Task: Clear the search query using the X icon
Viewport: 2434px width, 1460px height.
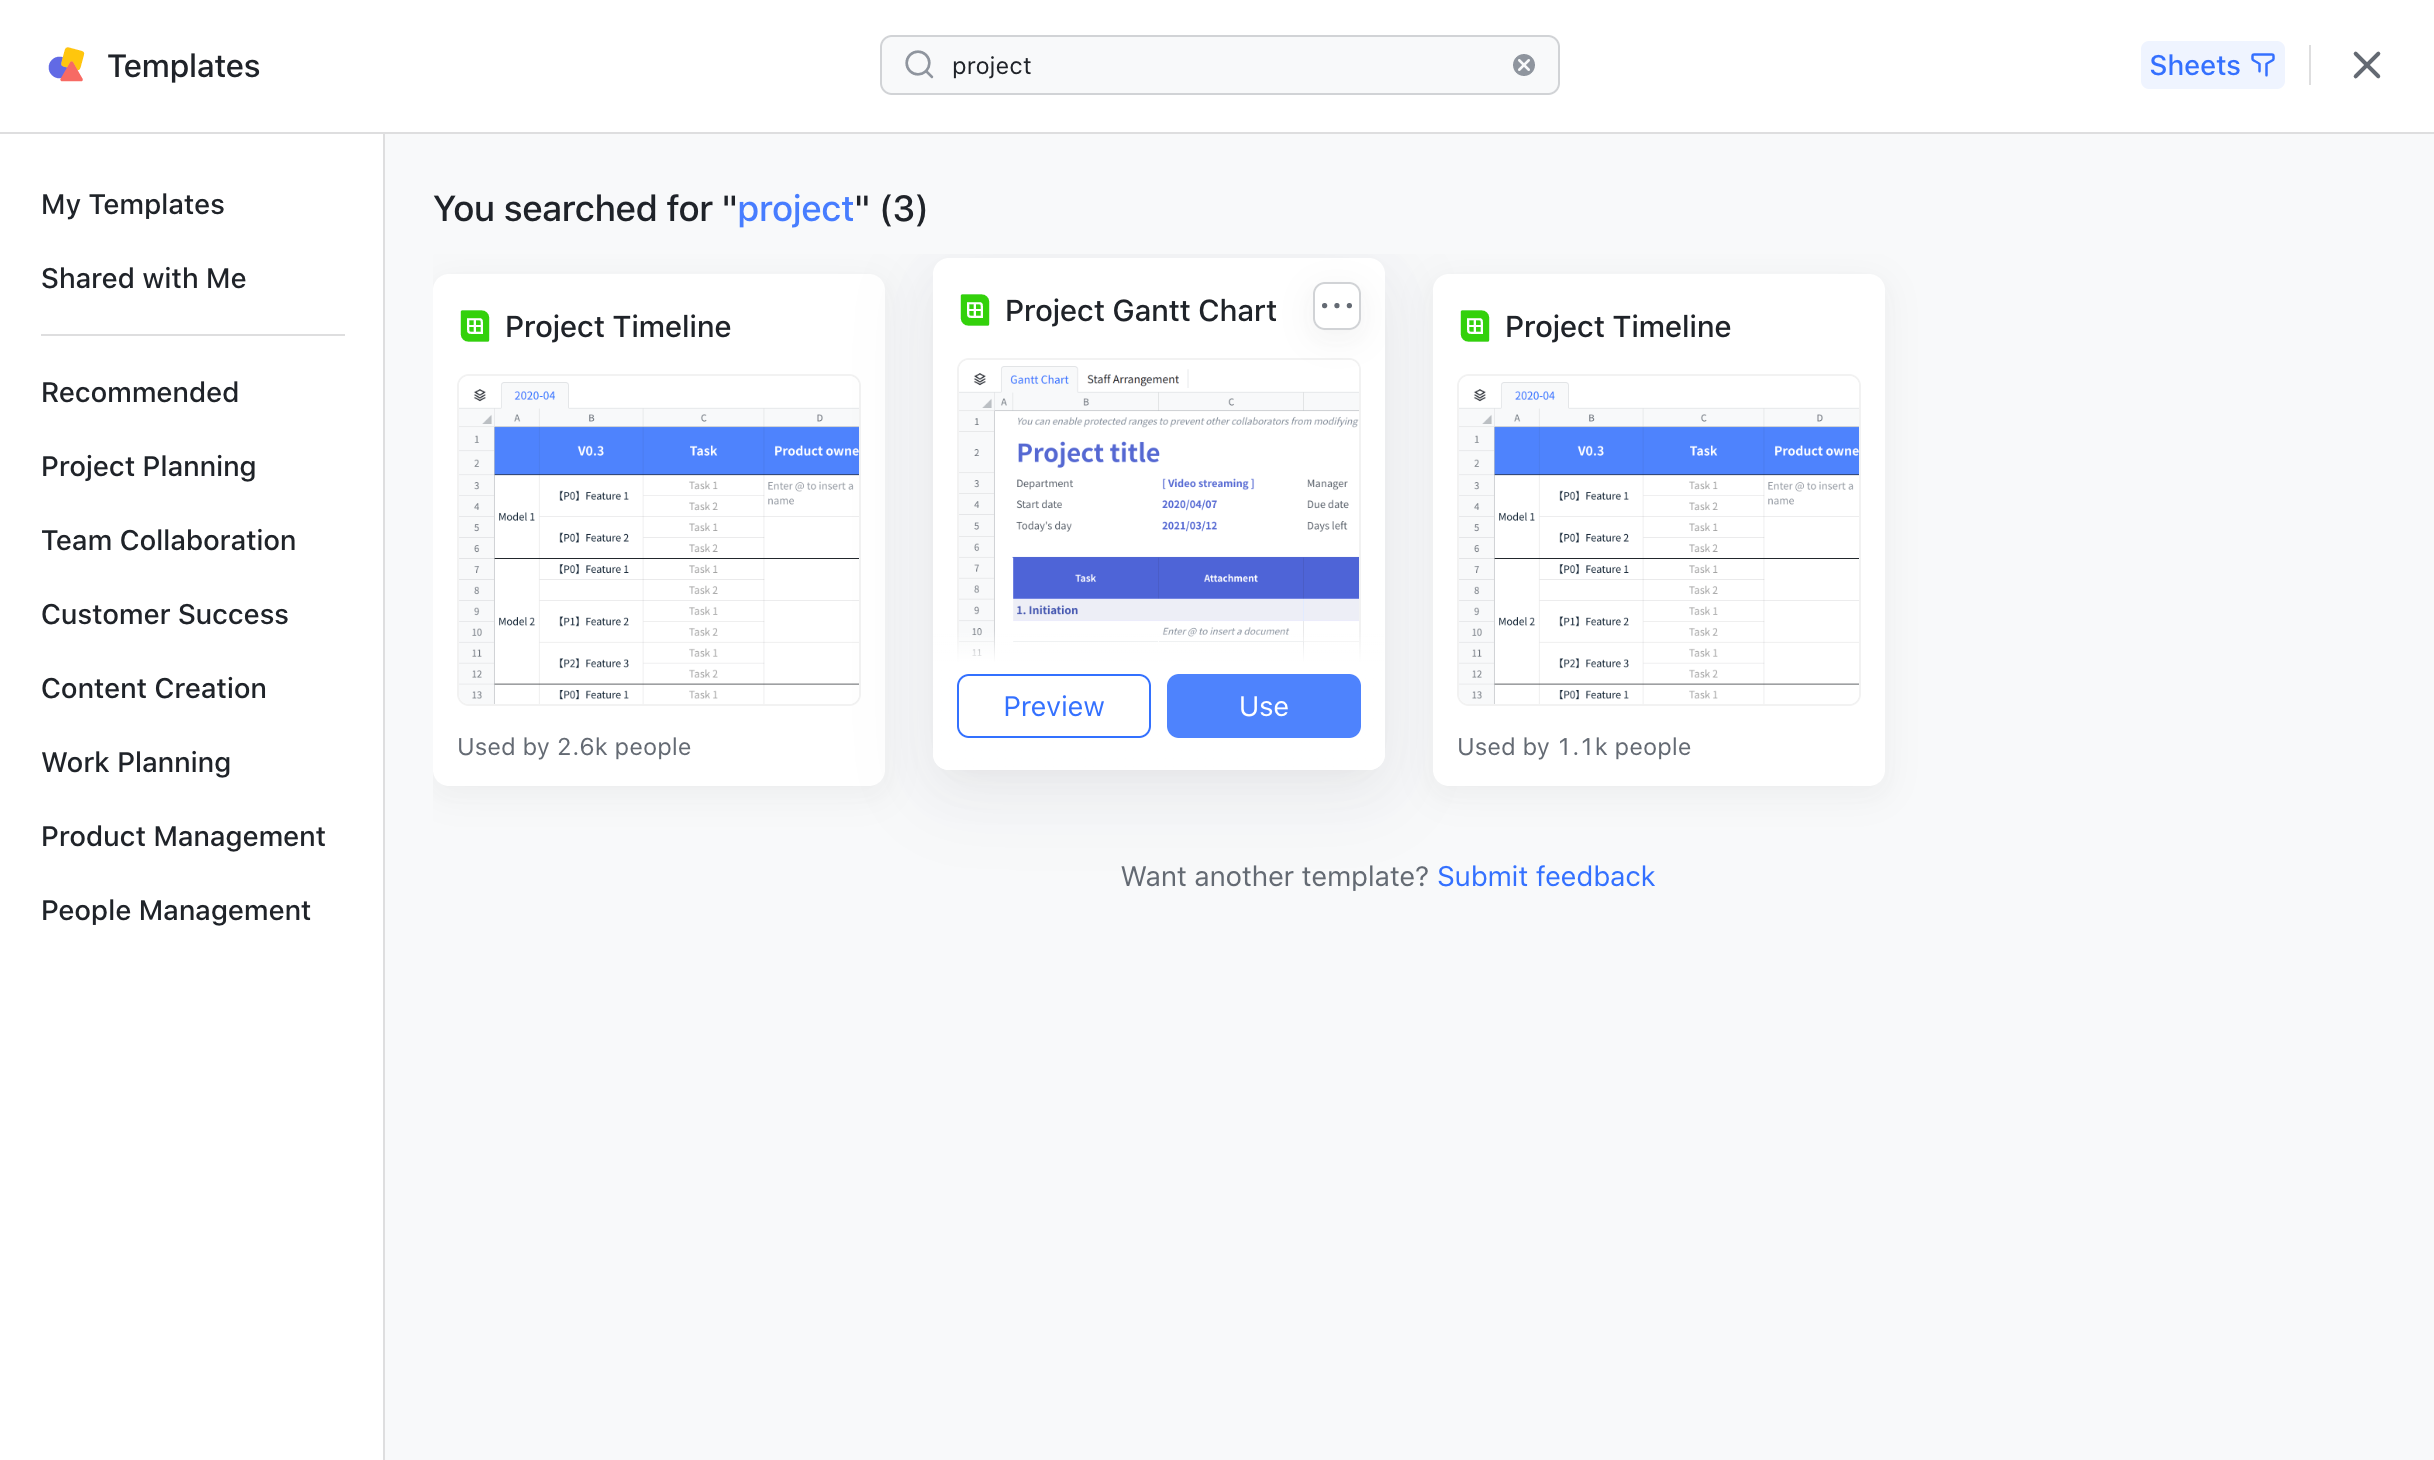Action: pyautogui.click(x=1523, y=64)
